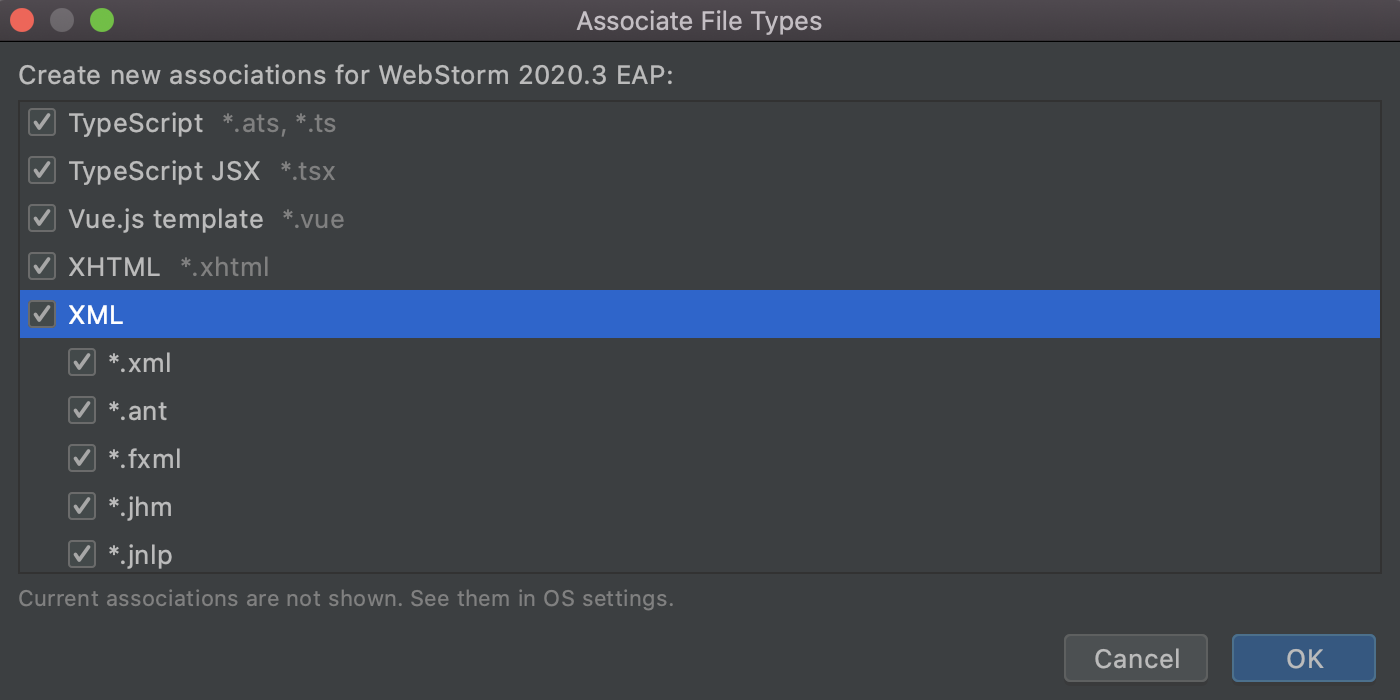Uncheck the XML group checkbox
The width and height of the screenshot is (1400, 700).
pyautogui.click(x=42, y=315)
